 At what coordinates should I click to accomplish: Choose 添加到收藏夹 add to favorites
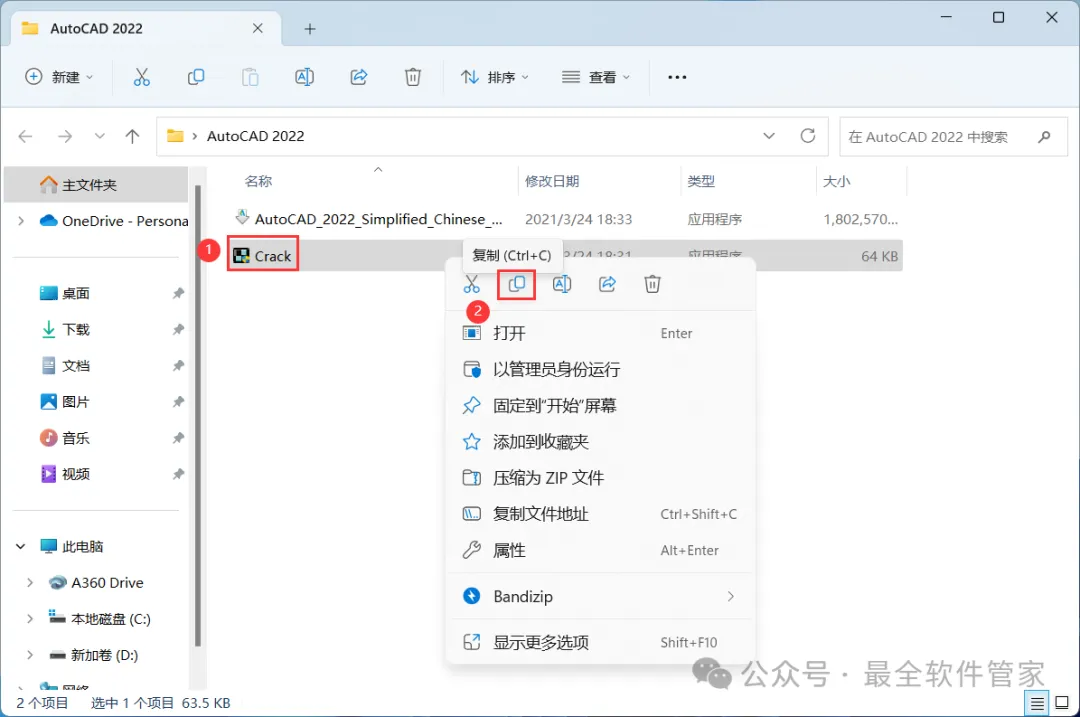(x=601, y=441)
